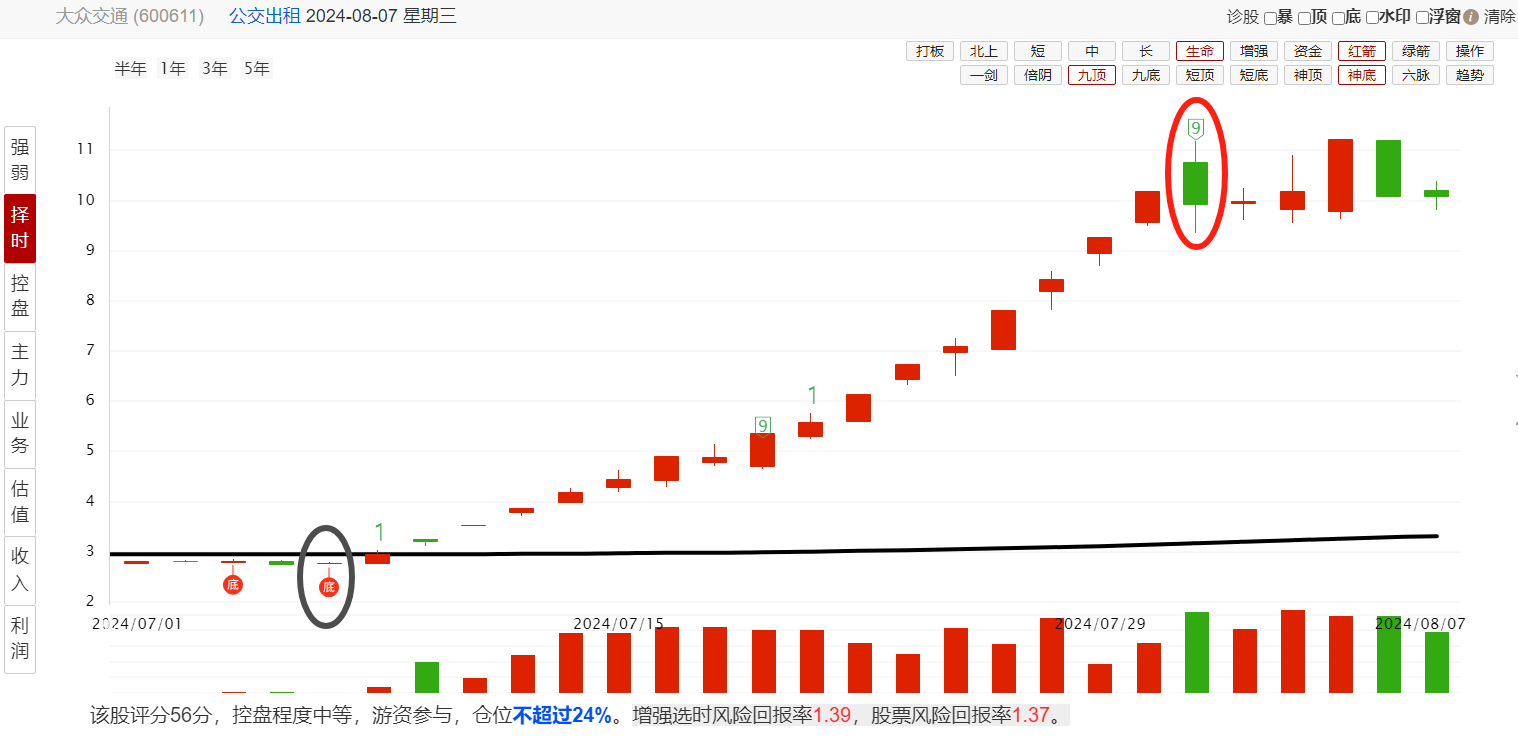Toggle the 趋势 indicator button
The width and height of the screenshot is (1518, 739).
(1470, 75)
